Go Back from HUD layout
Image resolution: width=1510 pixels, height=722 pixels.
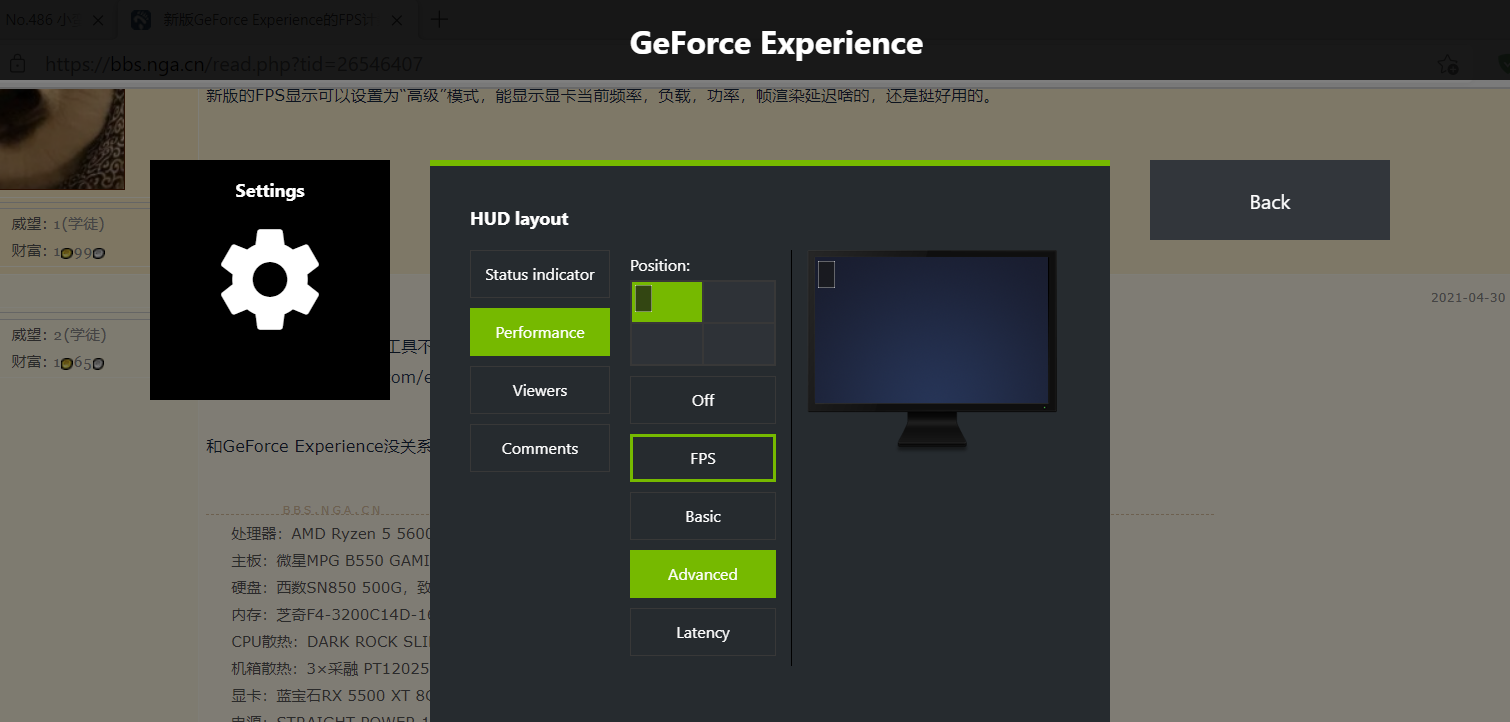click(x=1269, y=200)
